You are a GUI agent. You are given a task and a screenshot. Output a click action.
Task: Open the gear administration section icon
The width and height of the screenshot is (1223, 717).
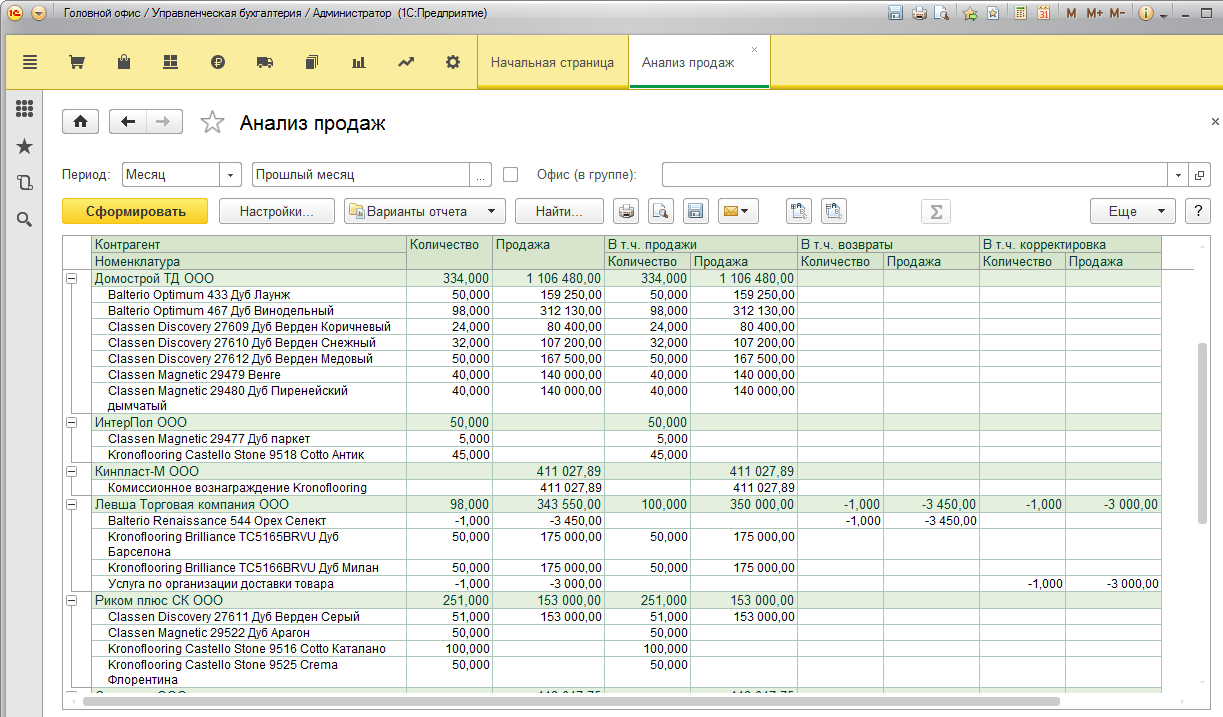453,62
